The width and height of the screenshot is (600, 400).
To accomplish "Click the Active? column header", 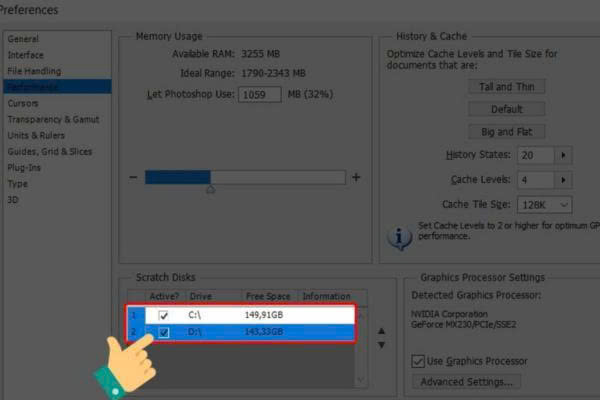I will 165,296.
